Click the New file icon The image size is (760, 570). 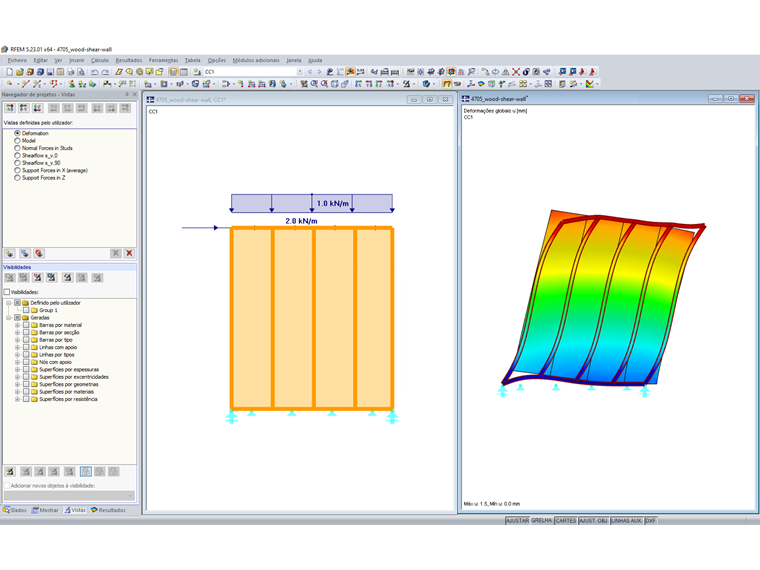(9, 72)
